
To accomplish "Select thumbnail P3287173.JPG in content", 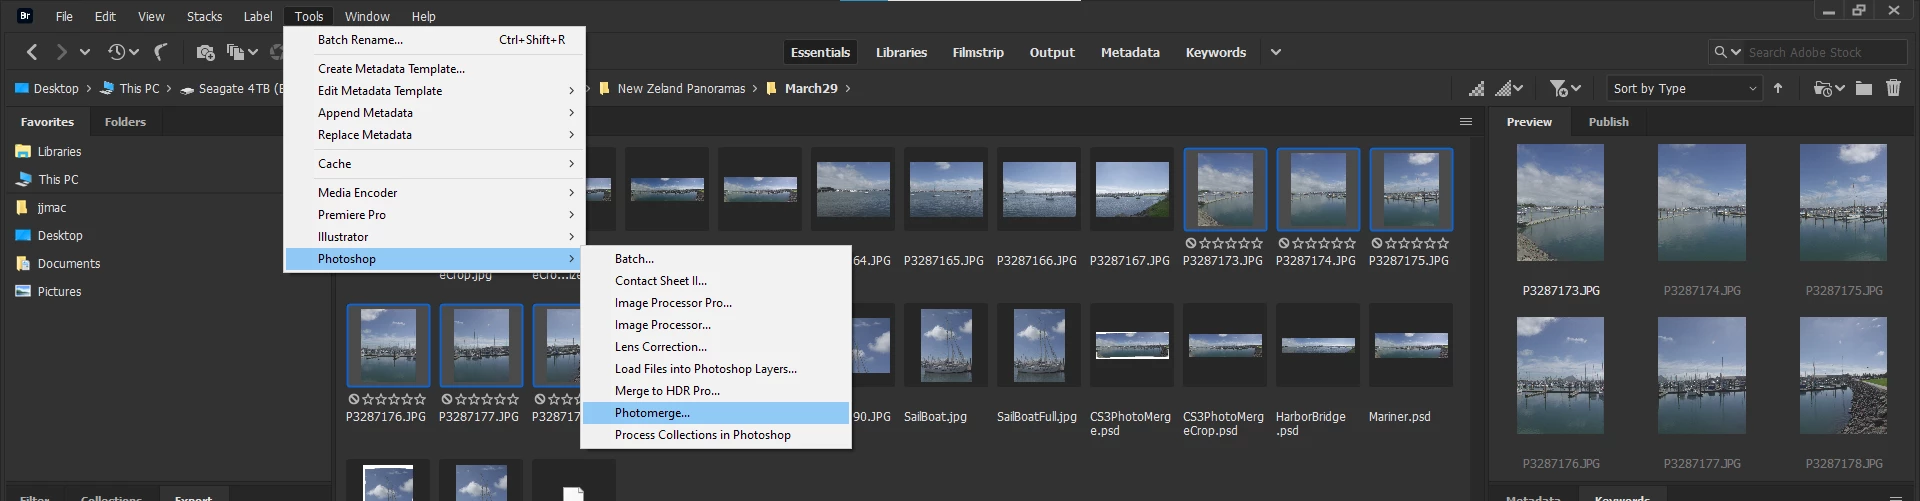I will click(1225, 190).
